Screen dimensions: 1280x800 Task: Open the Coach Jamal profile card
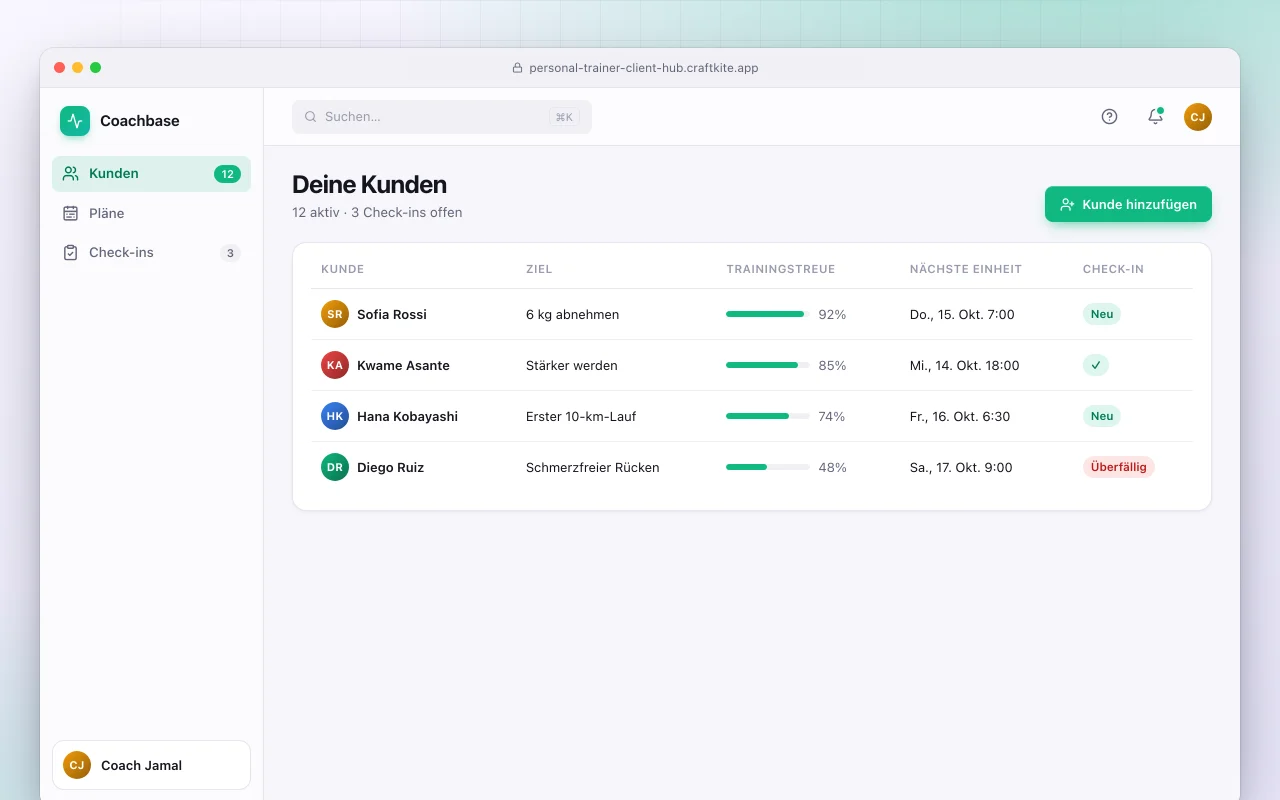click(x=151, y=765)
